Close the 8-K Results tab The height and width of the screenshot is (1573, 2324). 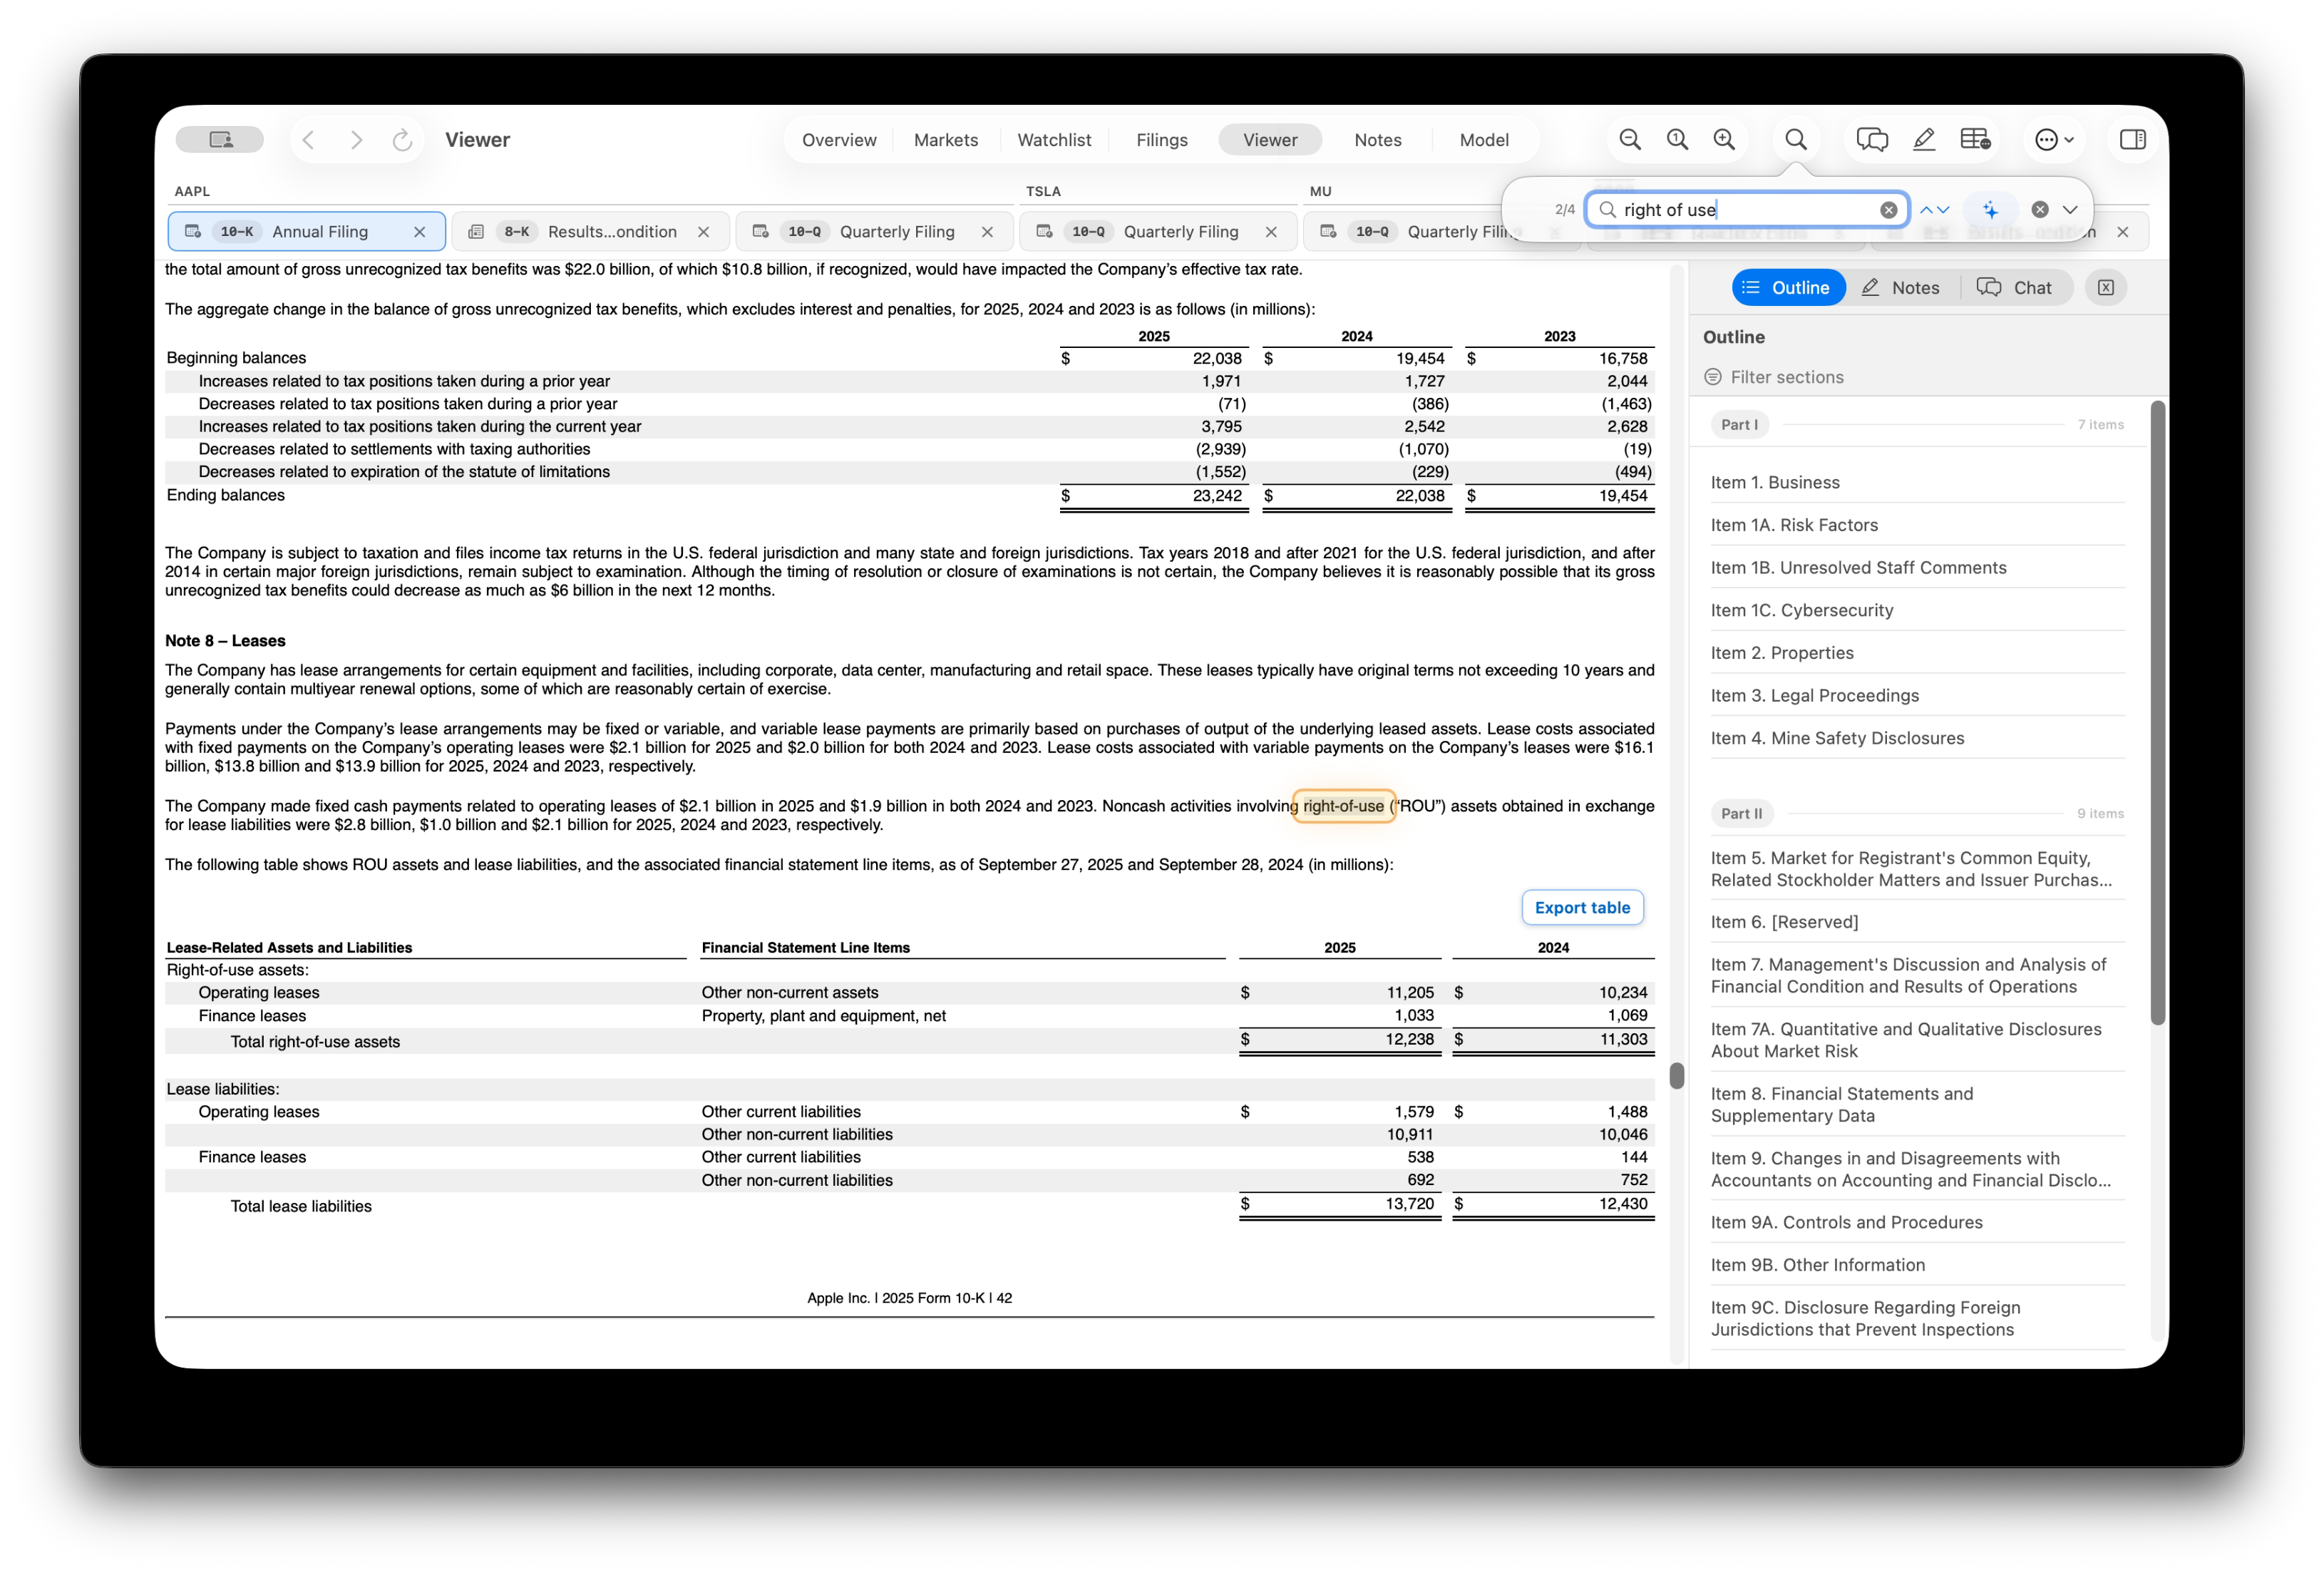pos(704,232)
